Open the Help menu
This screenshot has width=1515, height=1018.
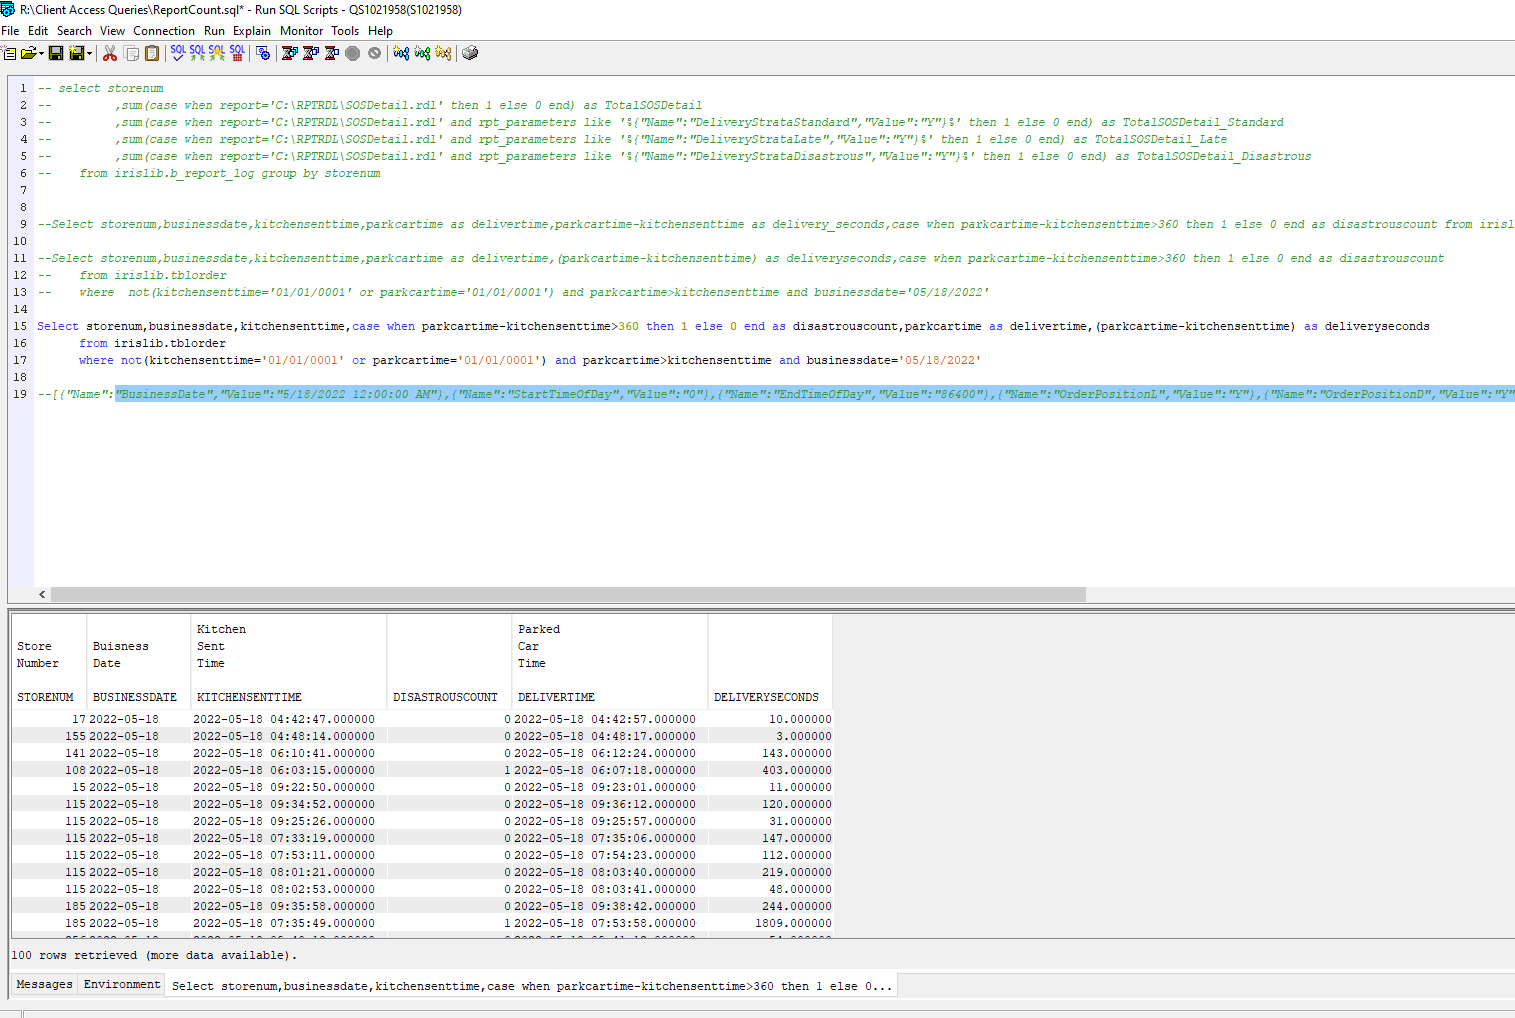[380, 31]
